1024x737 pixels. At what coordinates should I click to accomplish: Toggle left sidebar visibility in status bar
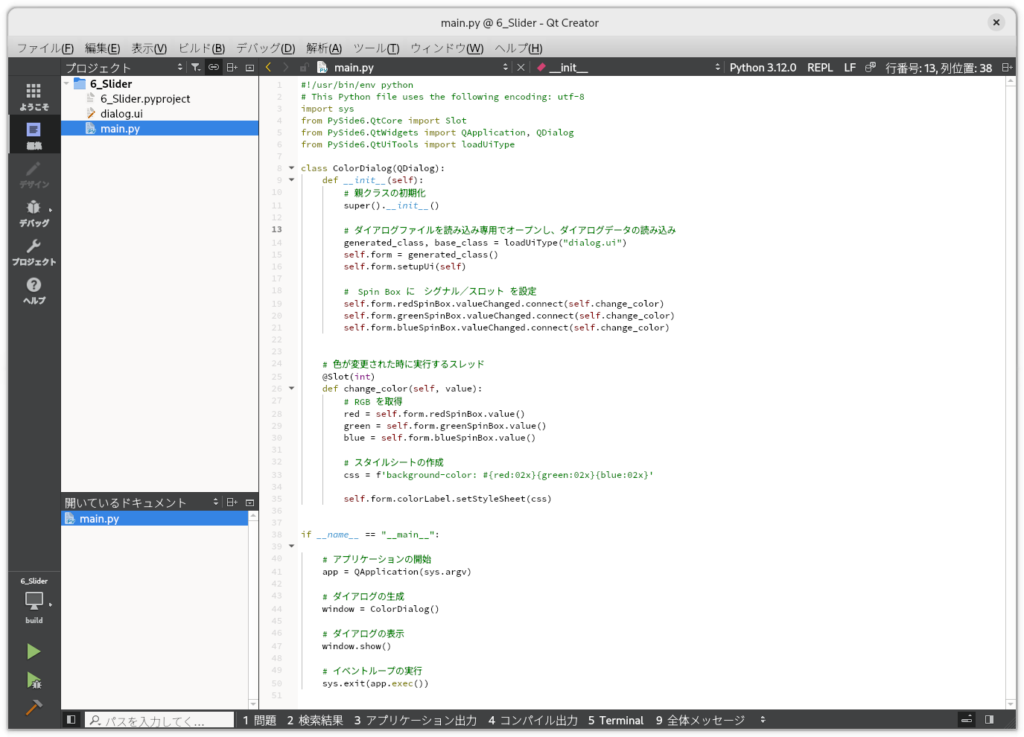coord(71,719)
